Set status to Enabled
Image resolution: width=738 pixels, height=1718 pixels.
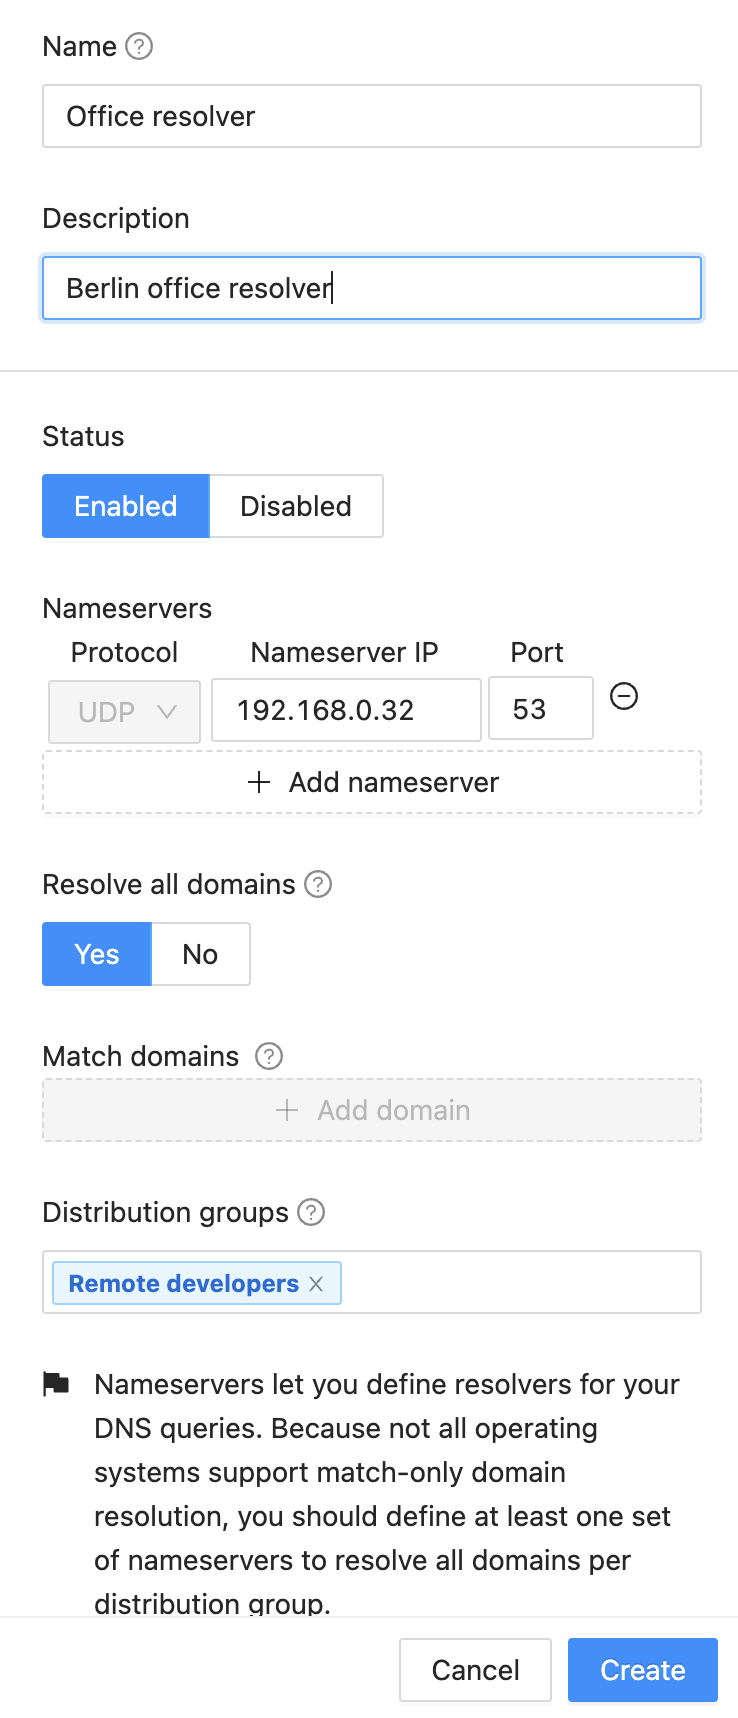click(126, 506)
